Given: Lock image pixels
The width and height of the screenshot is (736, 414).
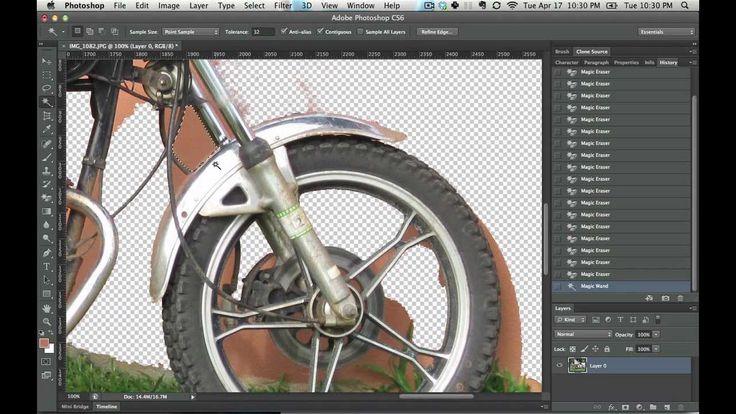Looking at the screenshot, I should [x=584, y=349].
